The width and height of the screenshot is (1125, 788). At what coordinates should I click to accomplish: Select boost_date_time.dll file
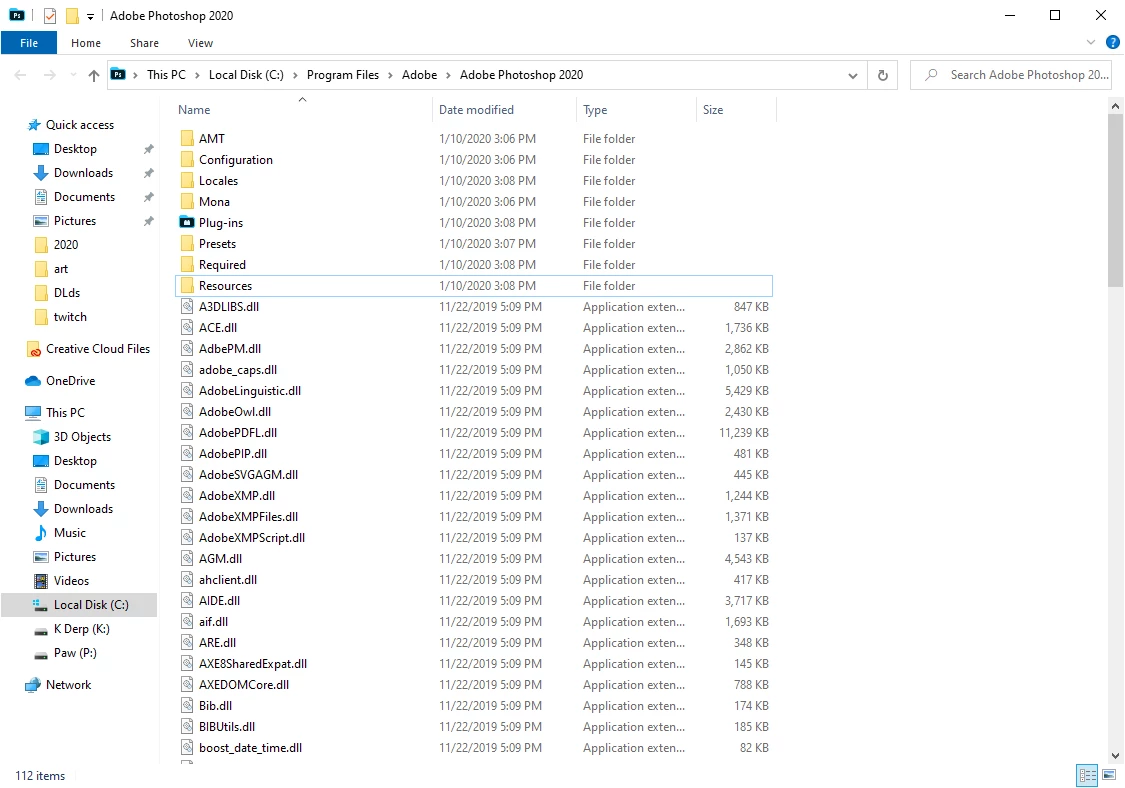point(250,748)
